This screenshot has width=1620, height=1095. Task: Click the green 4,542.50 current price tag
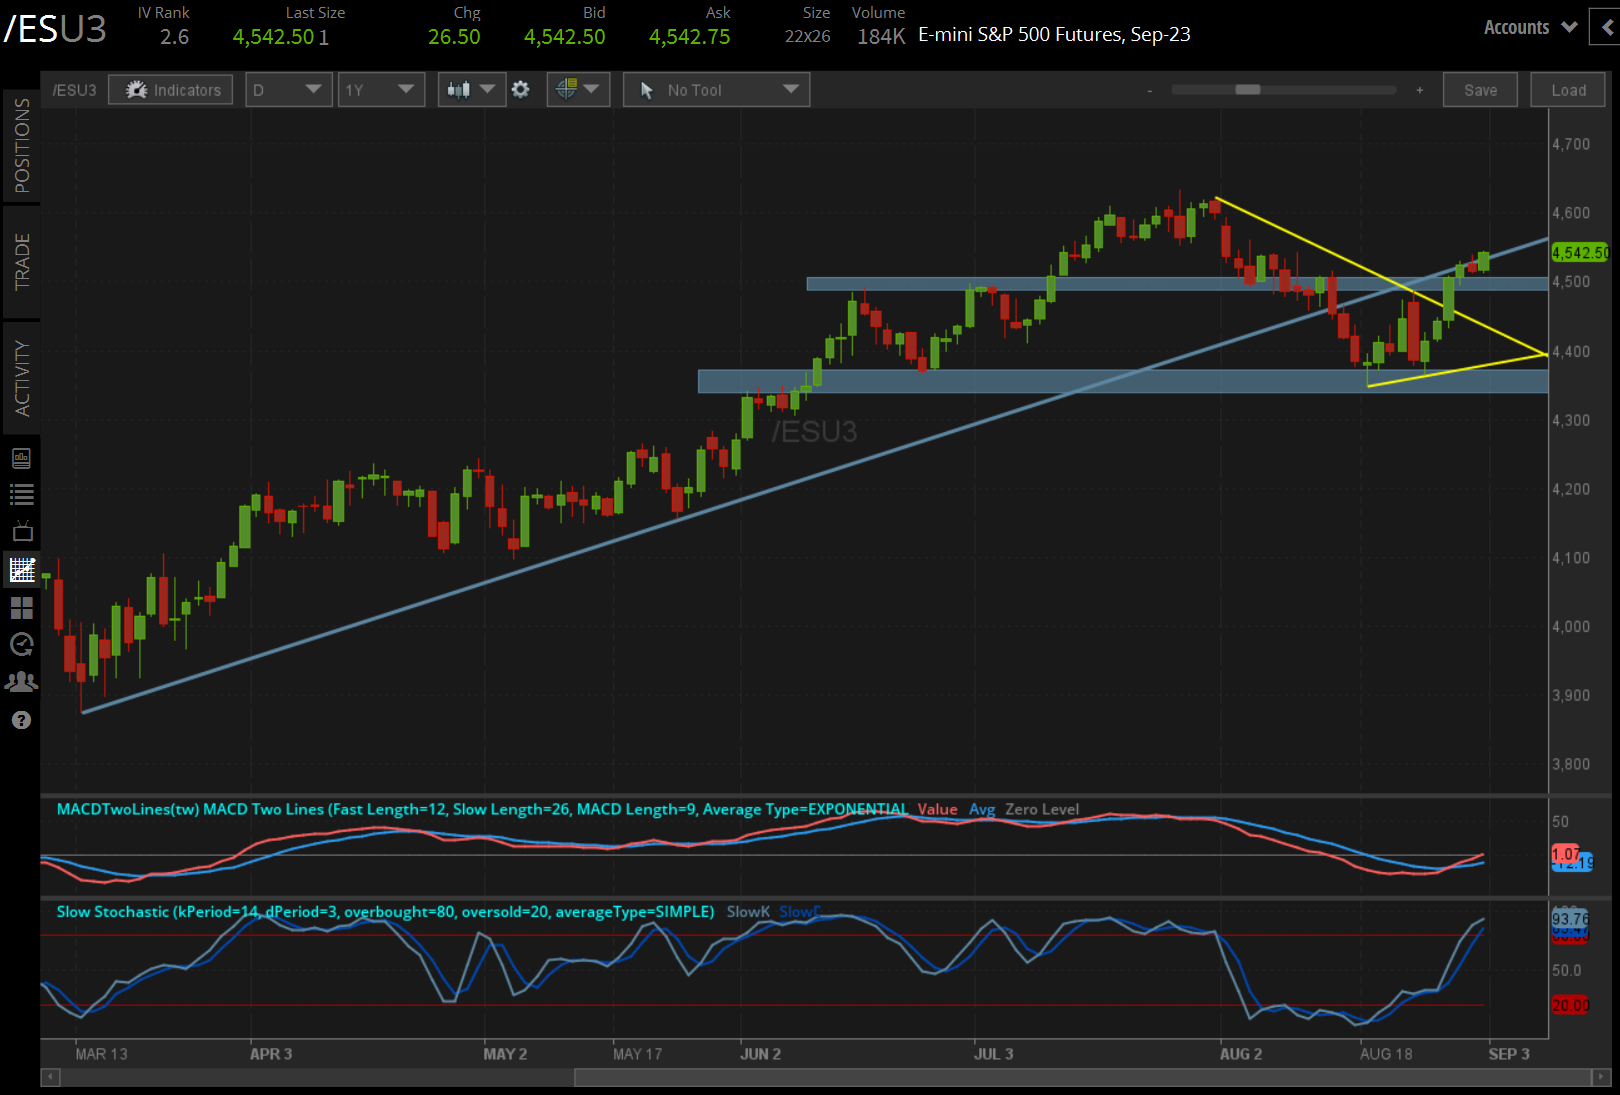pos(1580,253)
